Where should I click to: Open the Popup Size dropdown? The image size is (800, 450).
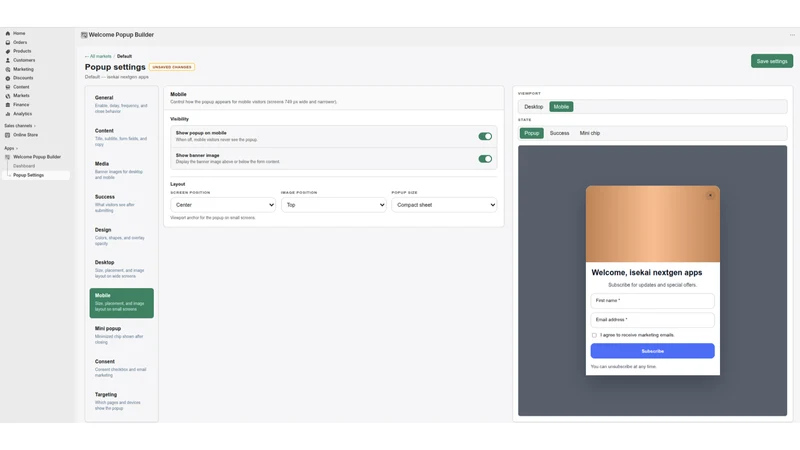coord(444,205)
